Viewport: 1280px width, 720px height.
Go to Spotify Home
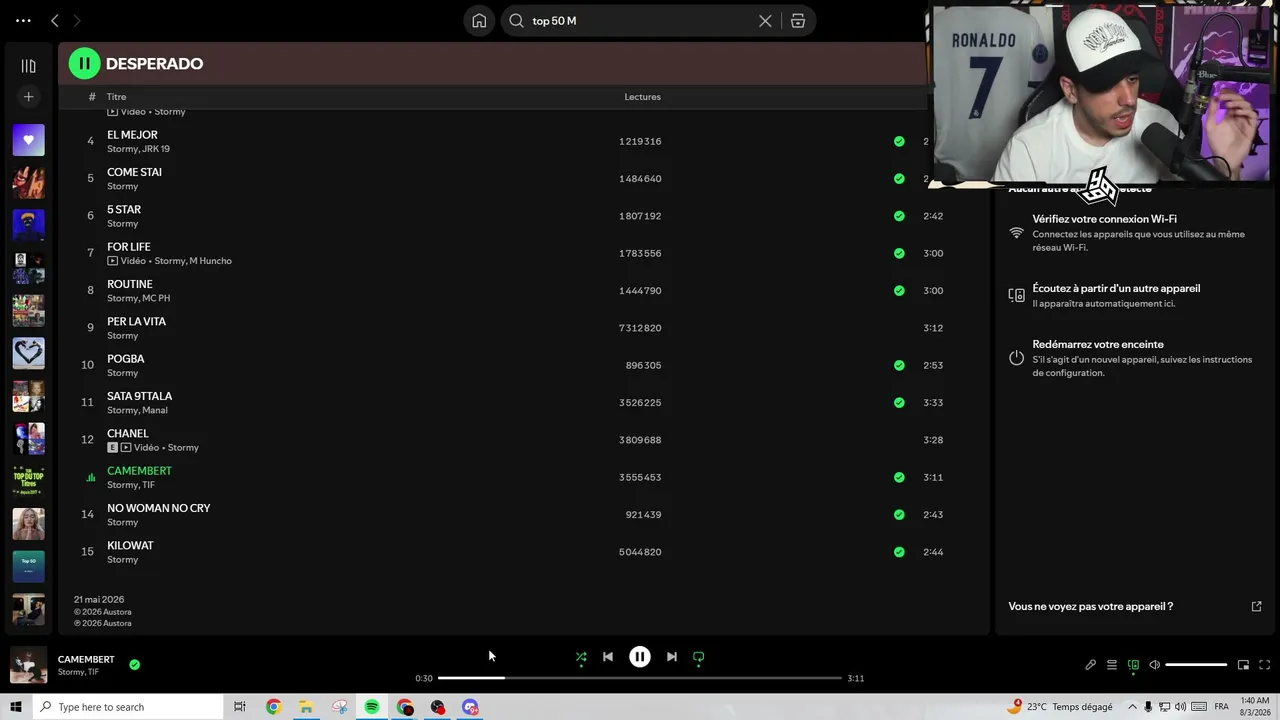(479, 21)
